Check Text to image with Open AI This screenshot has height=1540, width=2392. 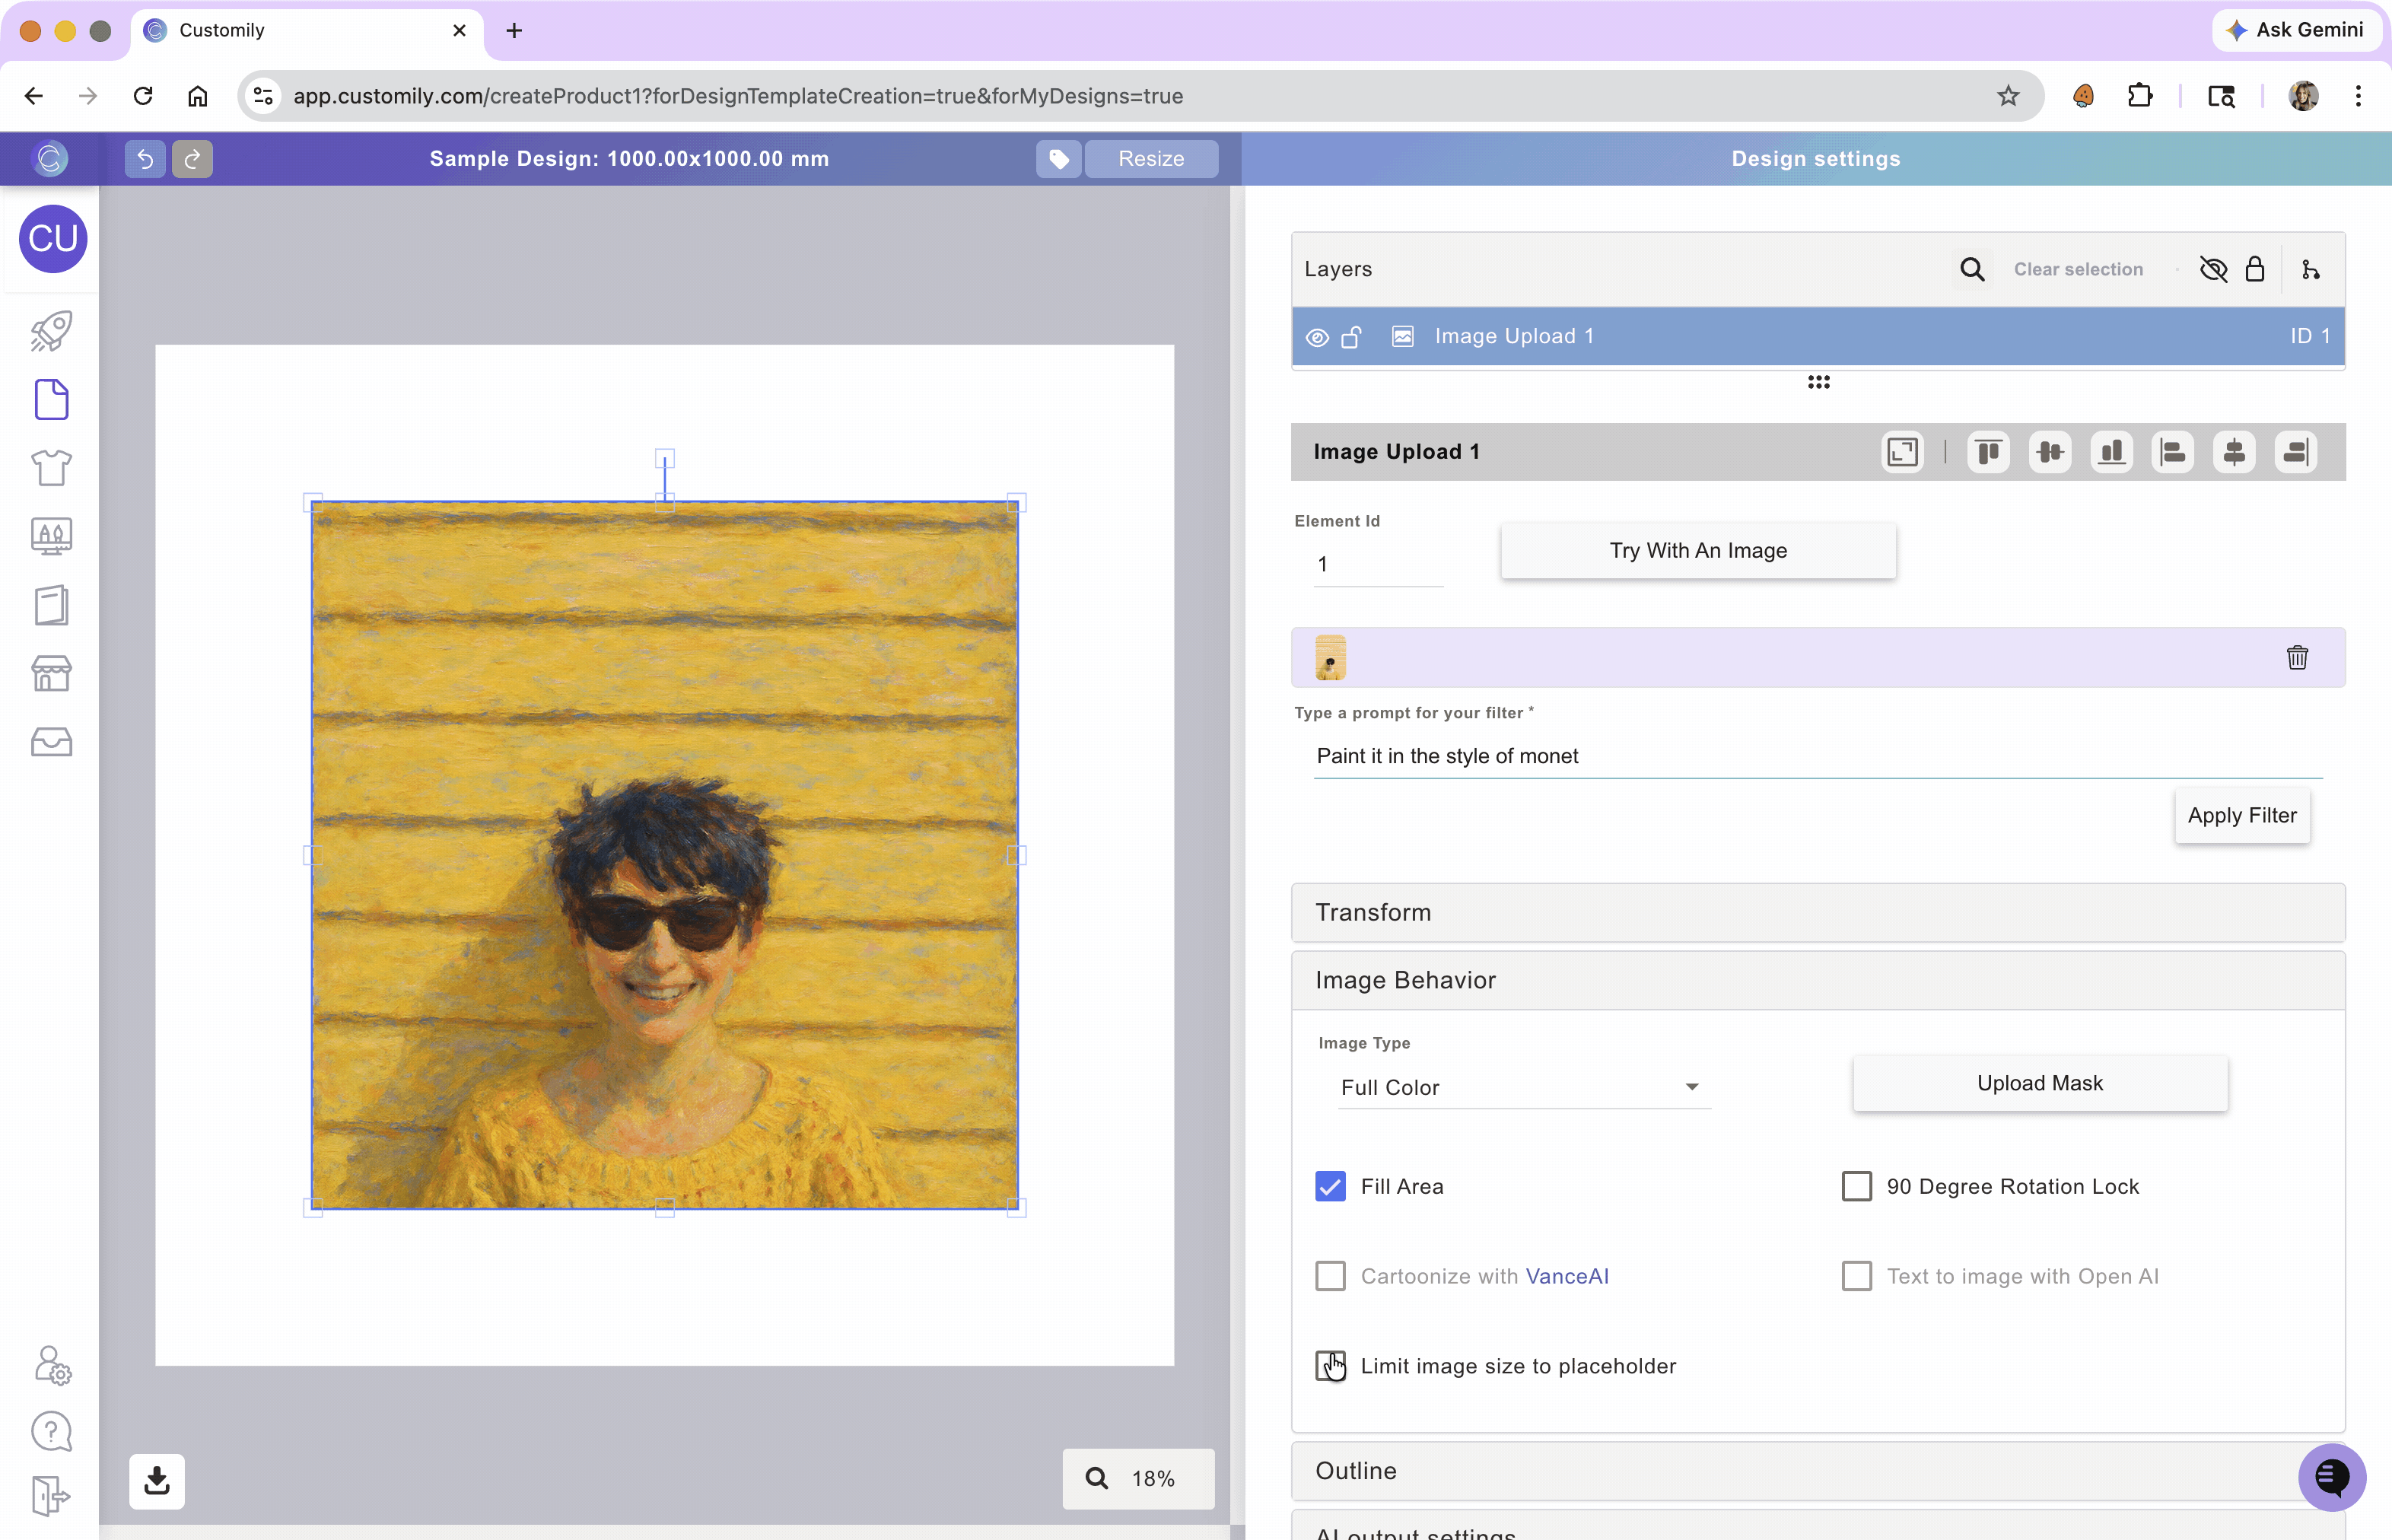click(1856, 1276)
